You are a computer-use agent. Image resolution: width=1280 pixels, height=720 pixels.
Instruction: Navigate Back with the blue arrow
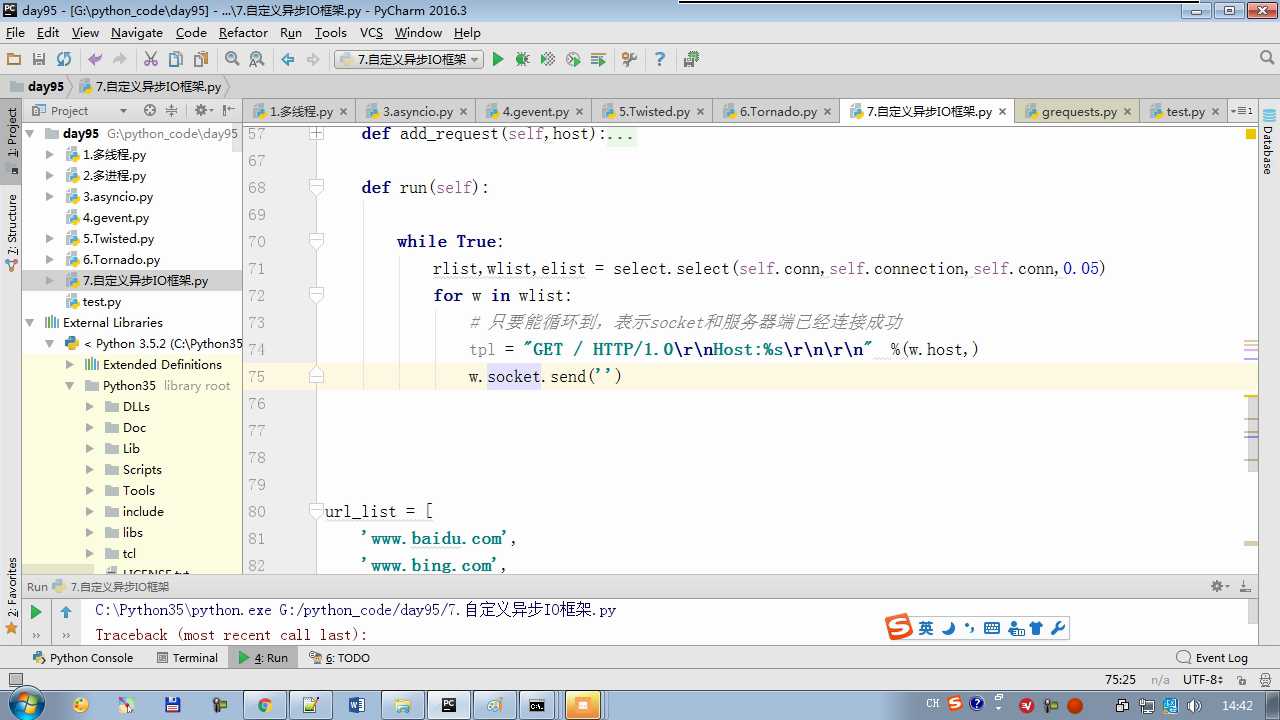288,60
